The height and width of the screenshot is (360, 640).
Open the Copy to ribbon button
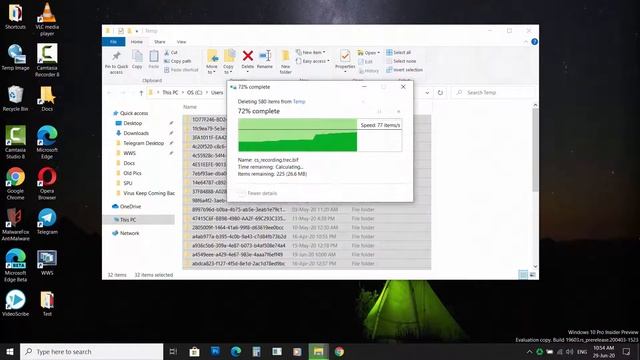point(229,62)
